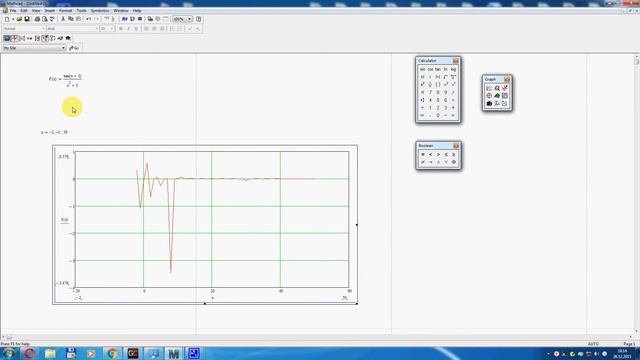640x360 pixels.
Task: Open Symbolic keyword toolbar with graduation cap
Action: [x=68, y=38]
